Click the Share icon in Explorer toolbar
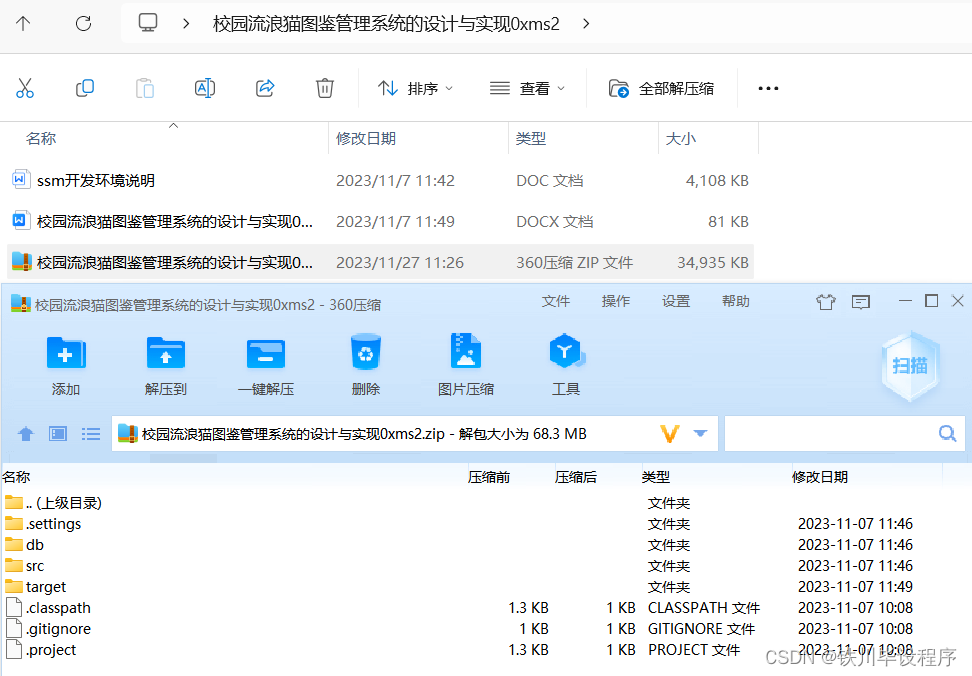The image size is (972, 676). (265, 88)
